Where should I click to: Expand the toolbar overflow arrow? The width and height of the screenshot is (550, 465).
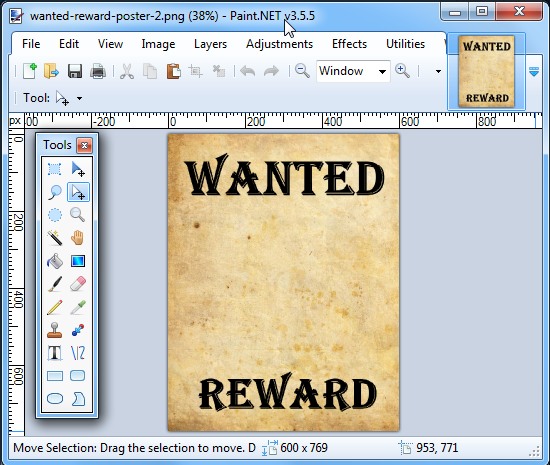click(x=438, y=72)
